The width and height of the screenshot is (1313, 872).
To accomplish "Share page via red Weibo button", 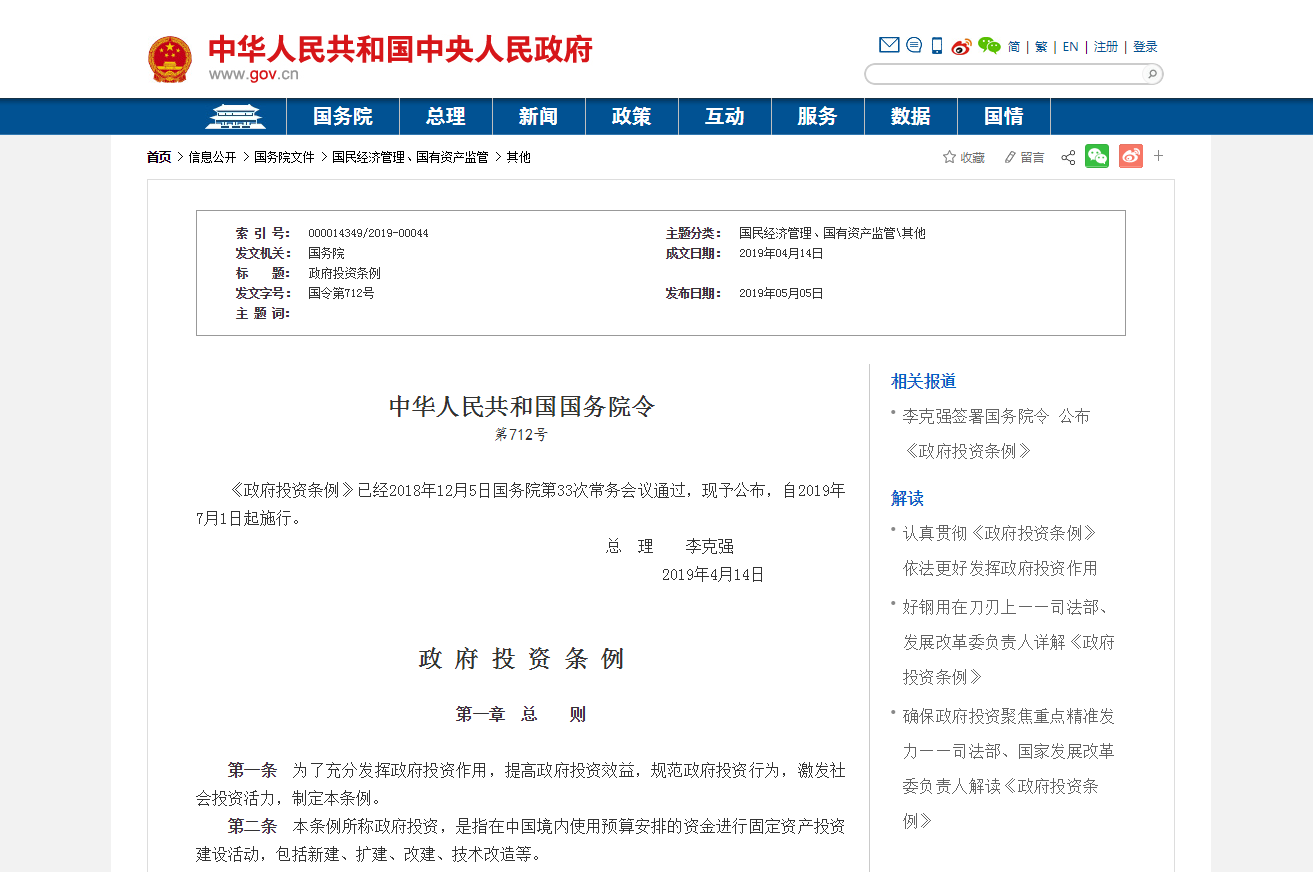I will [1131, 156].
